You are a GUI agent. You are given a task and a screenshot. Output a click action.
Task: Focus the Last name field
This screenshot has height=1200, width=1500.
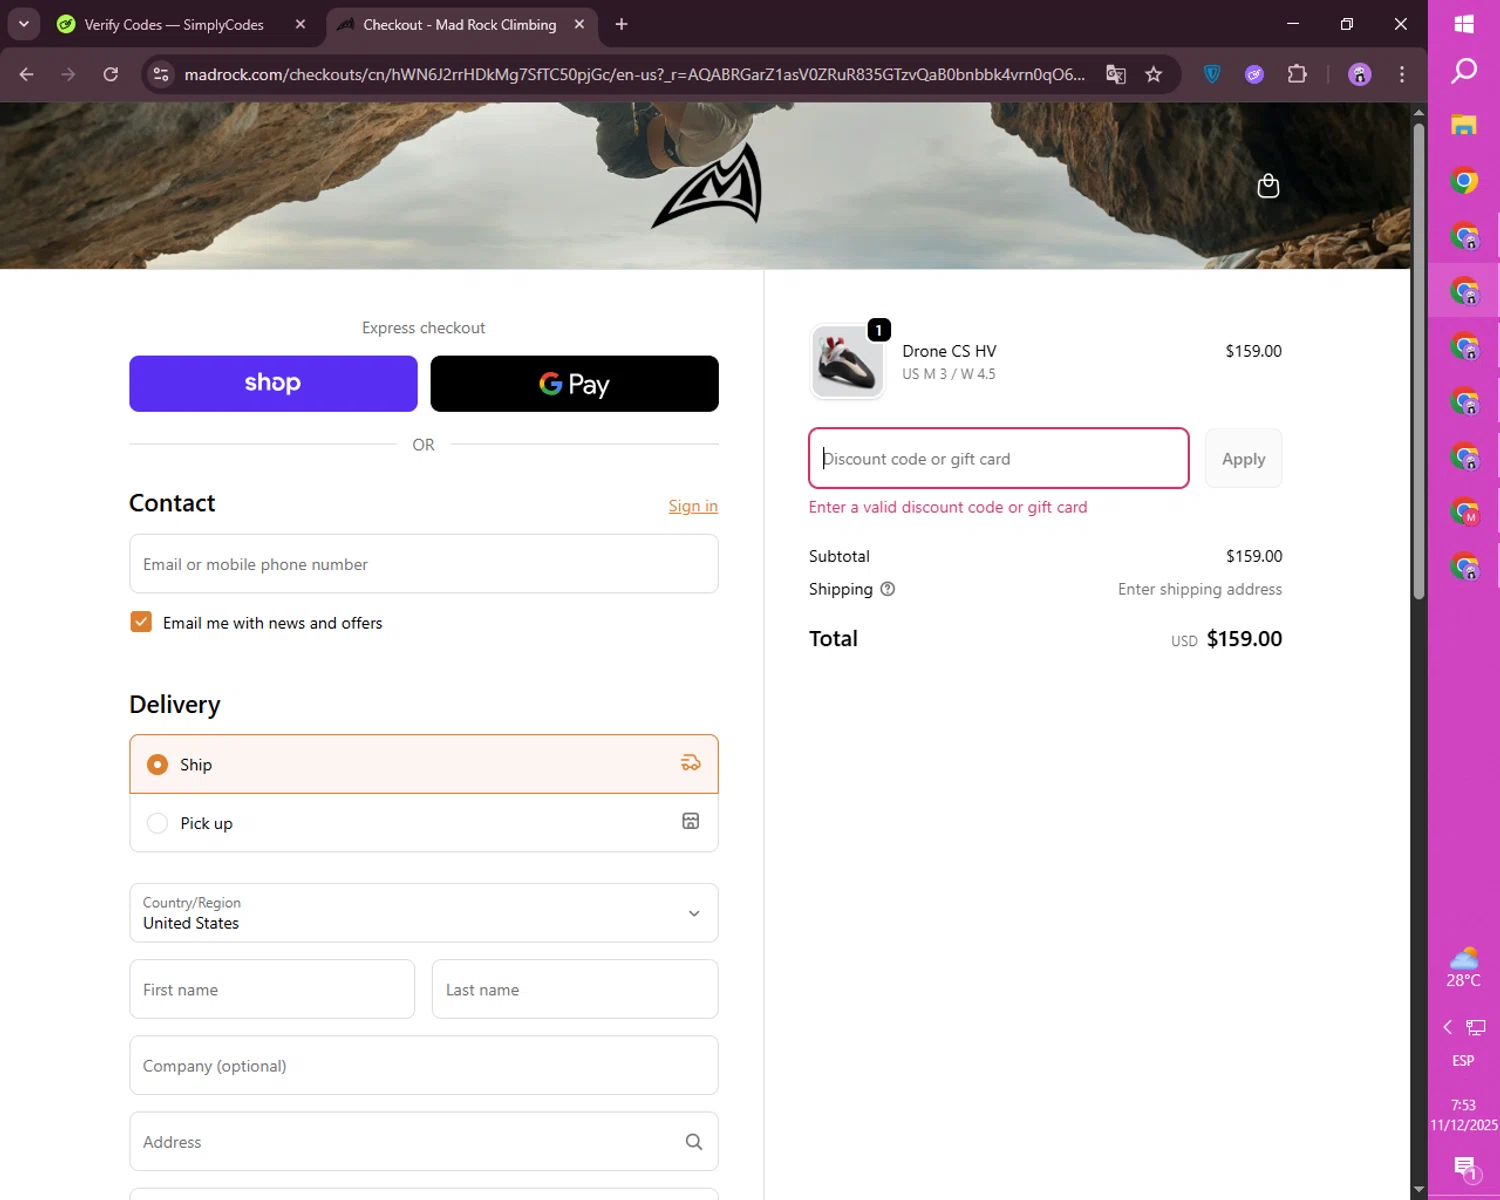click(575, 989)
